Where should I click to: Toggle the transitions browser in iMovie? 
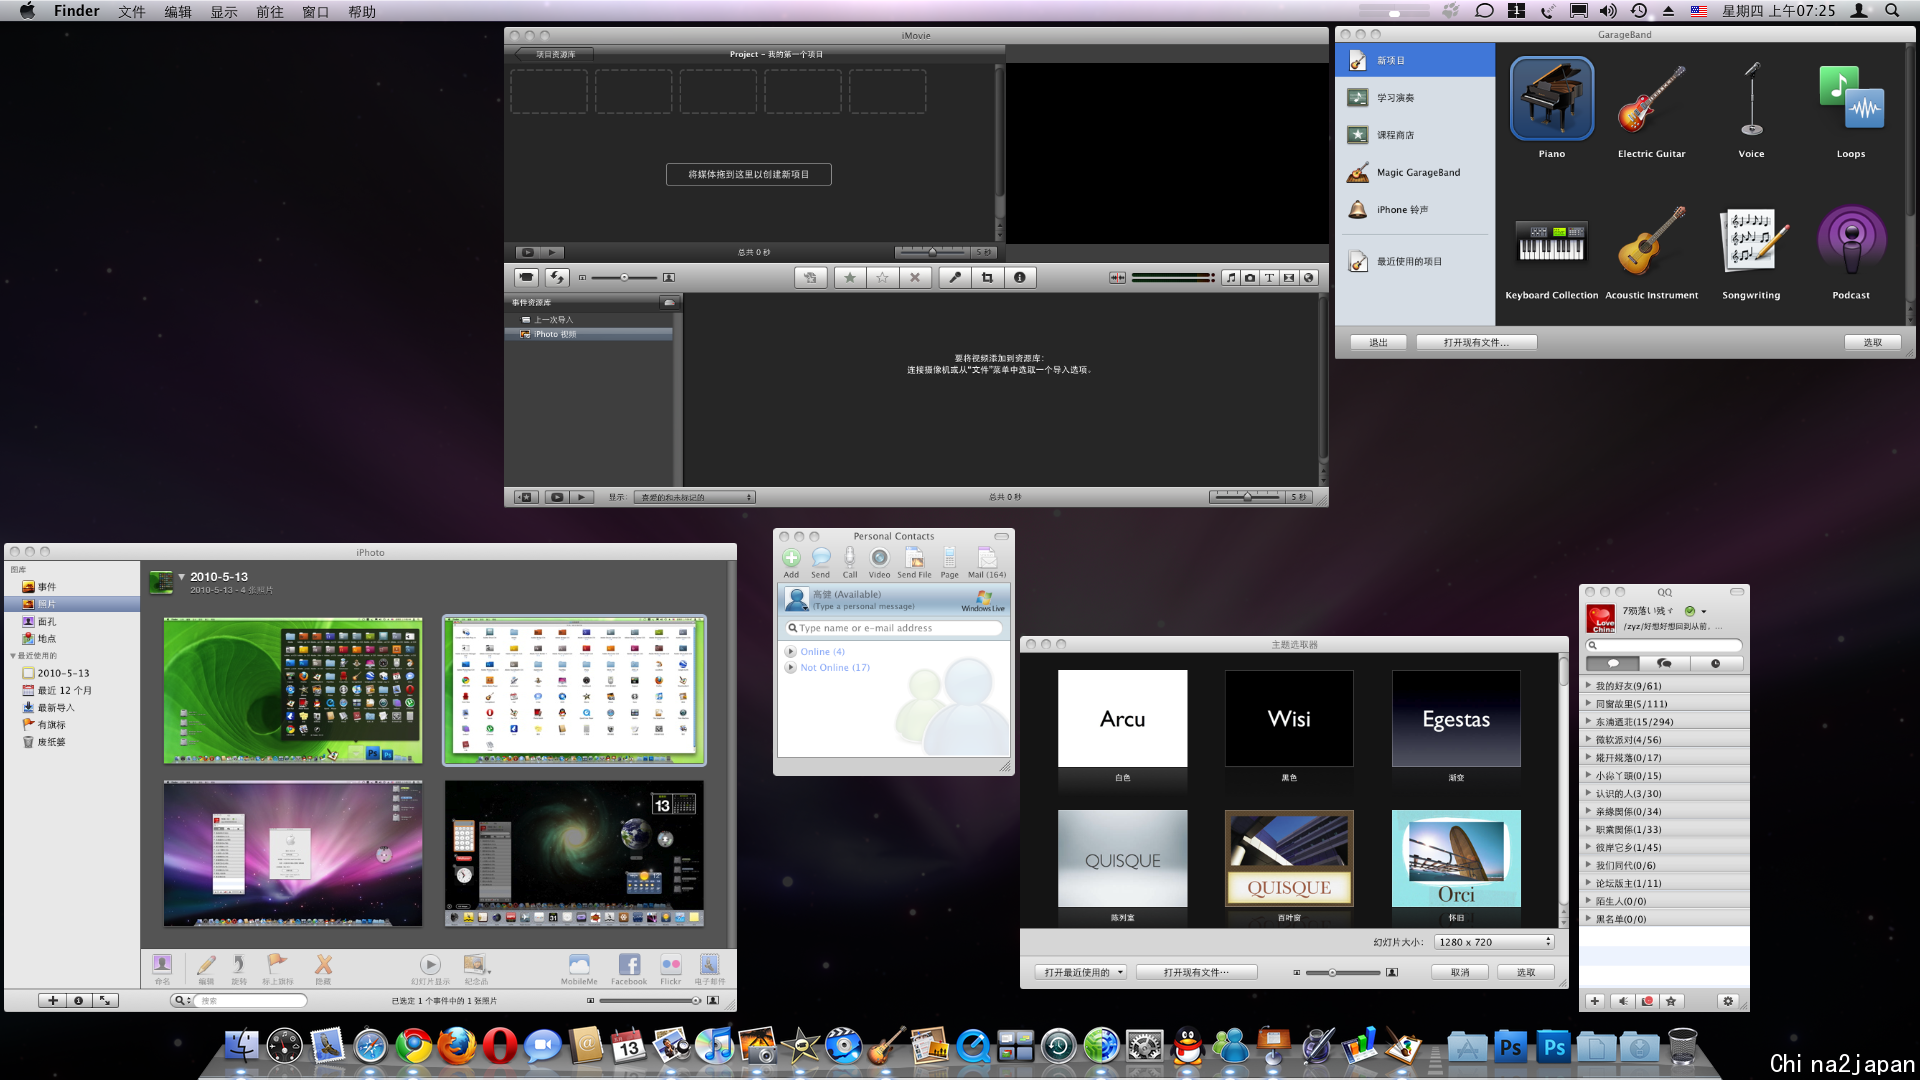(x=1288, y=277)
